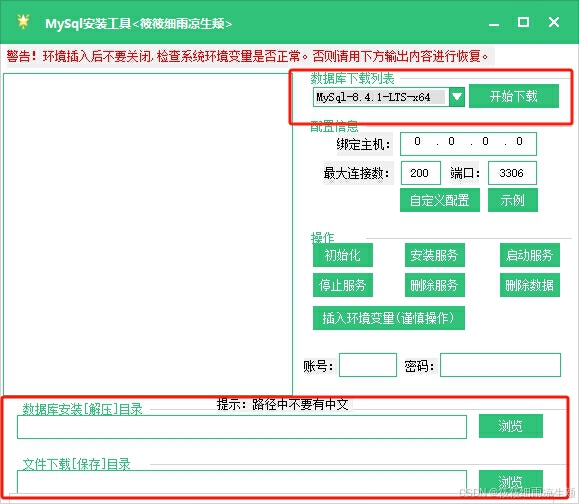
Task: Click the red 警告 warning text
Action: [248, 56]
